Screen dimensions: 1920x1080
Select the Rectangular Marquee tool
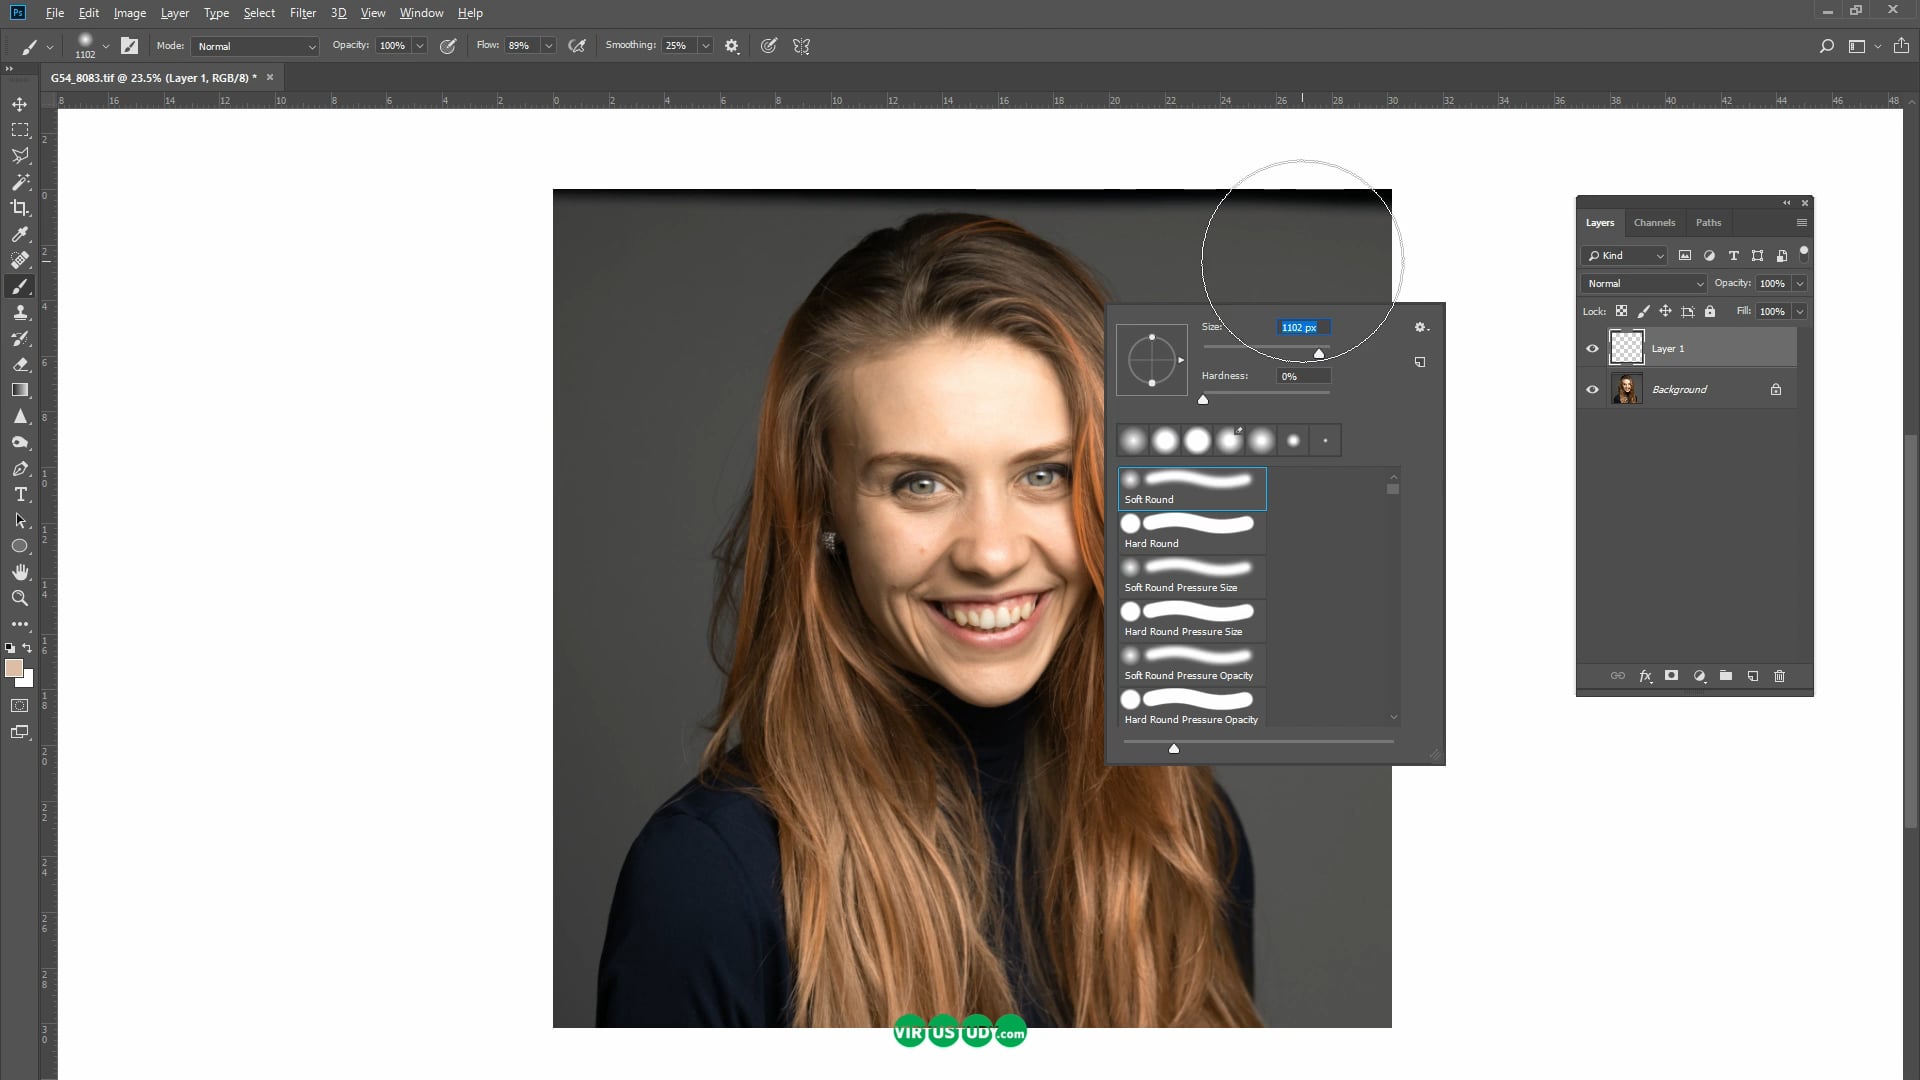tap(20, 130)
